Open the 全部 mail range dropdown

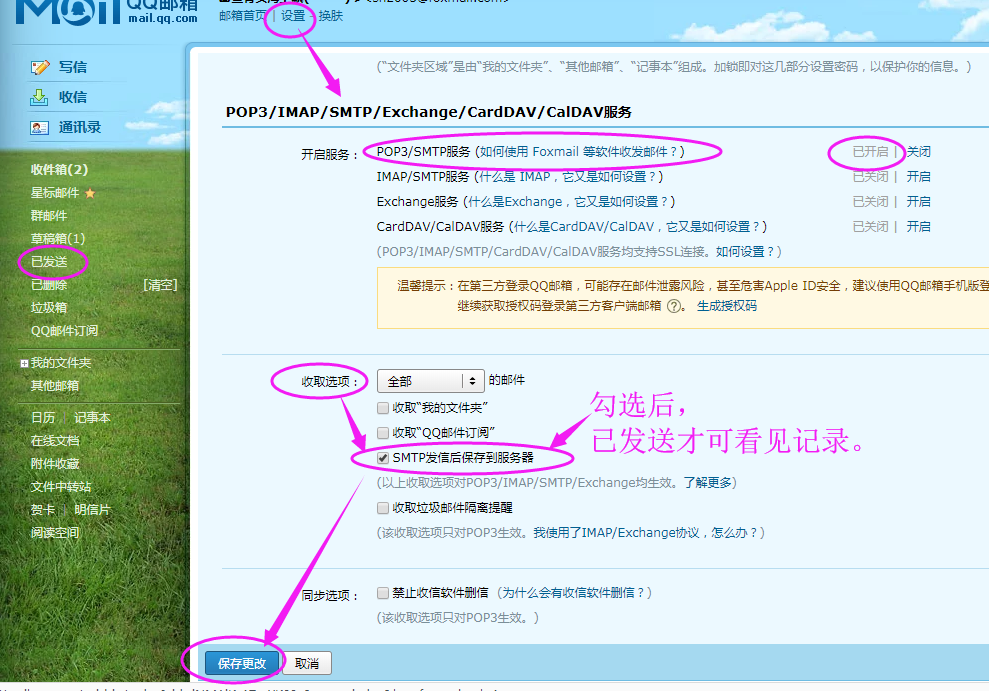(x=431, y=381)
